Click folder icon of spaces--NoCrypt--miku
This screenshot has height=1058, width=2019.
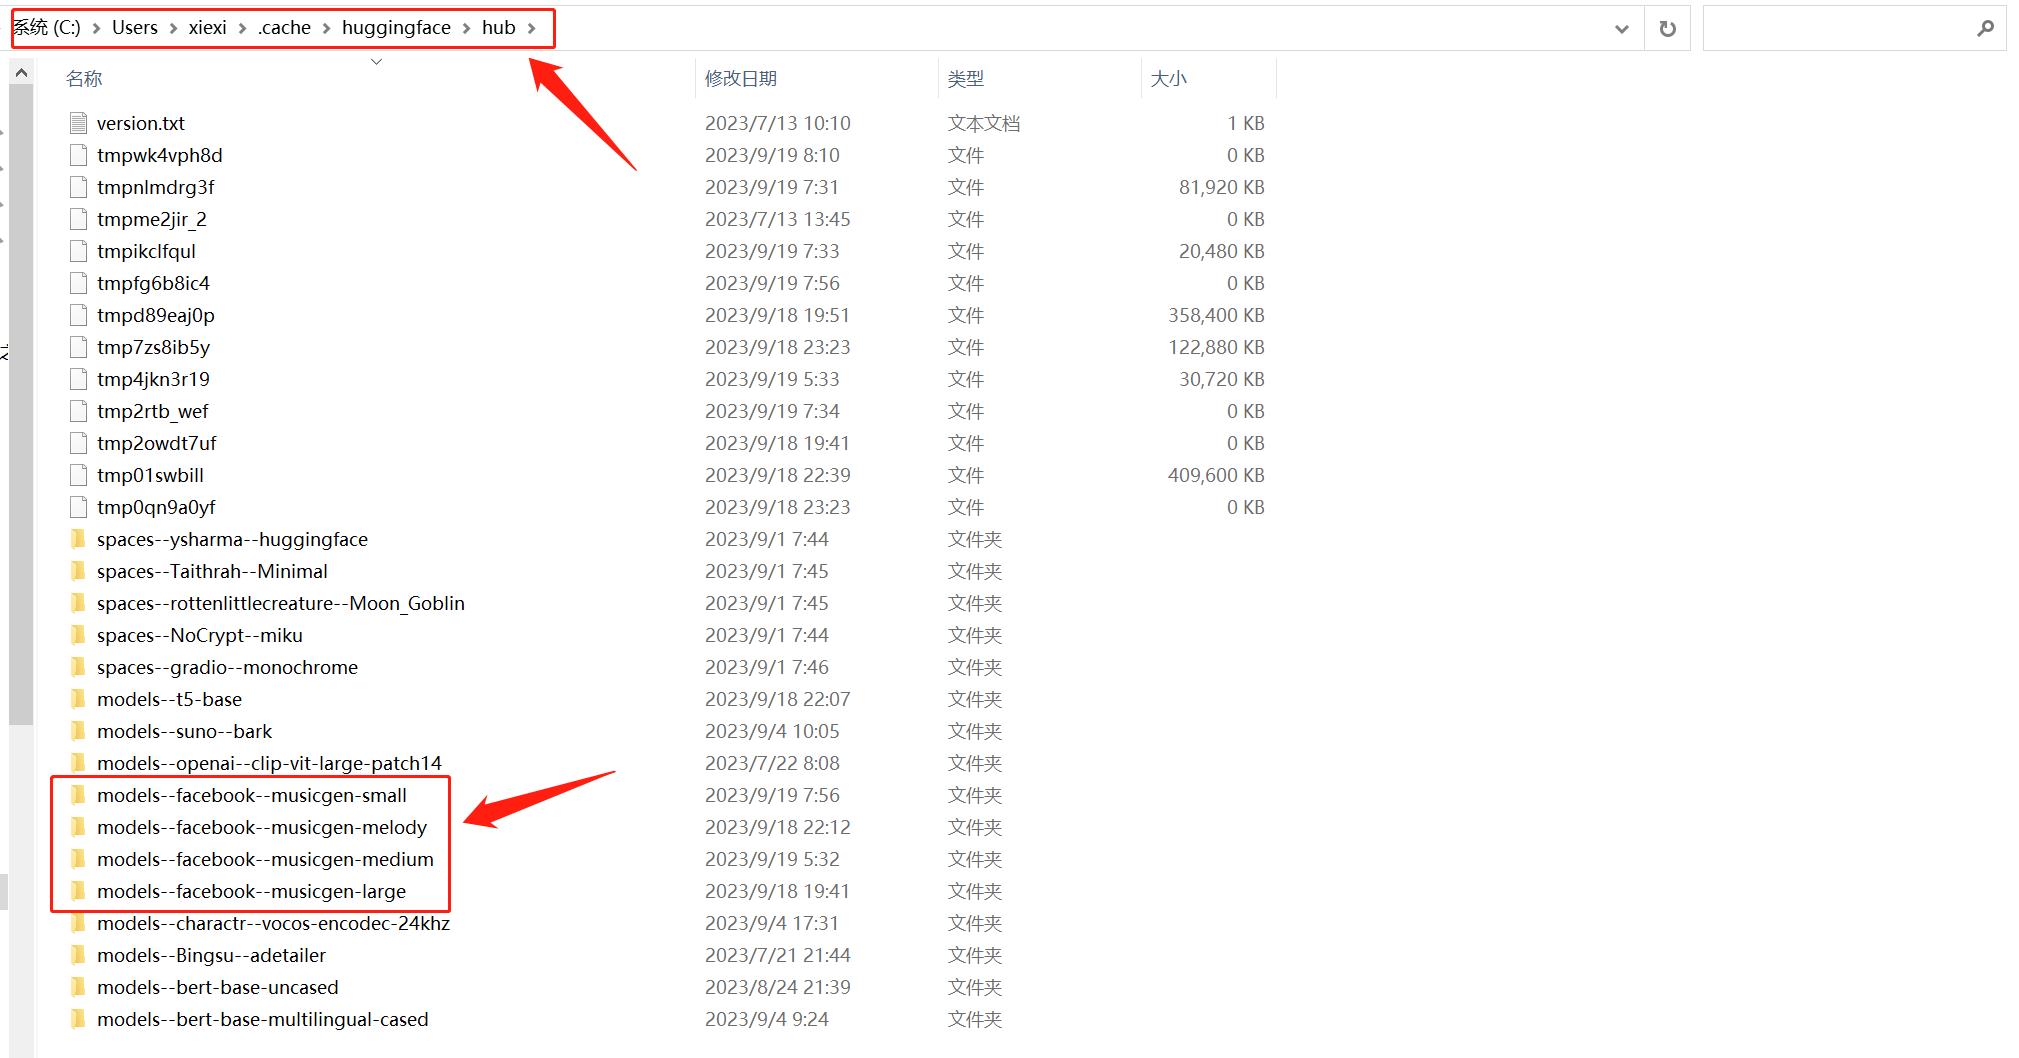78,635
